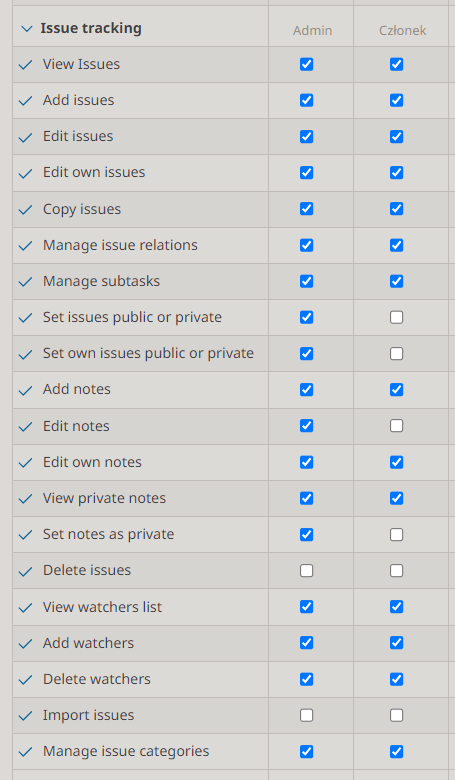Uncheck View Issues for Członek role

click(x=396, y=64)
